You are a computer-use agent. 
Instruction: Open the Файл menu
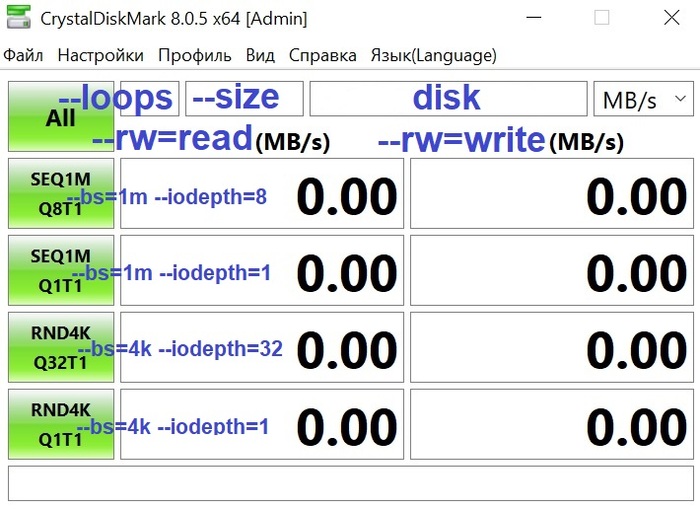point(23,55)
